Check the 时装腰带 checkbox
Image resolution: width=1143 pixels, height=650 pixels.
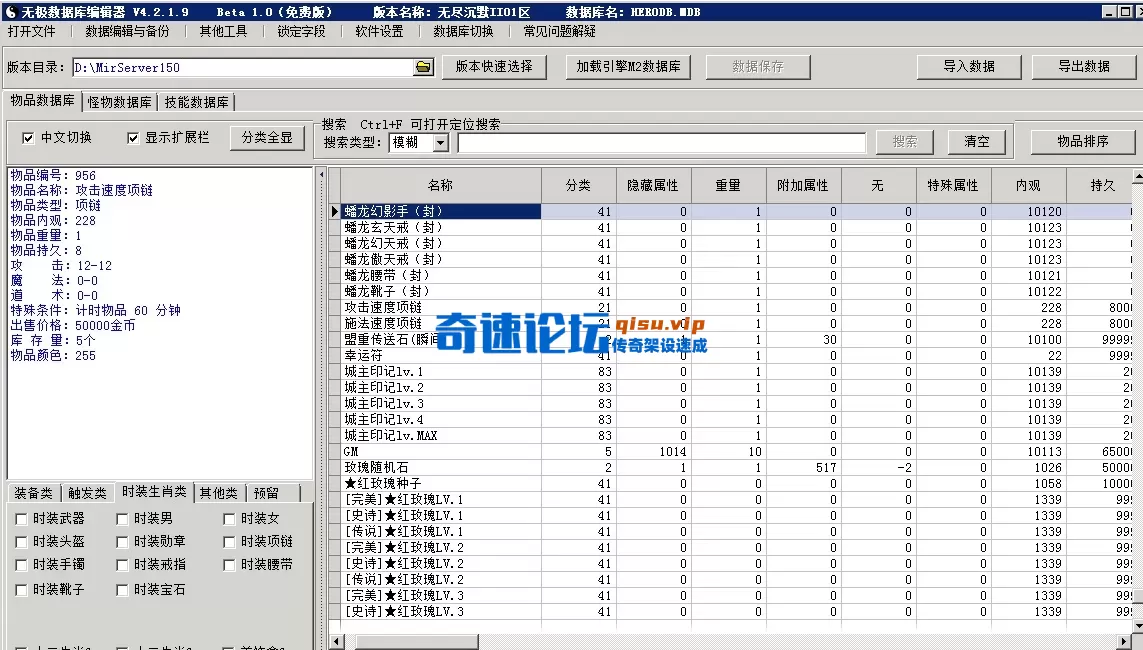click(x=229, y=565)
